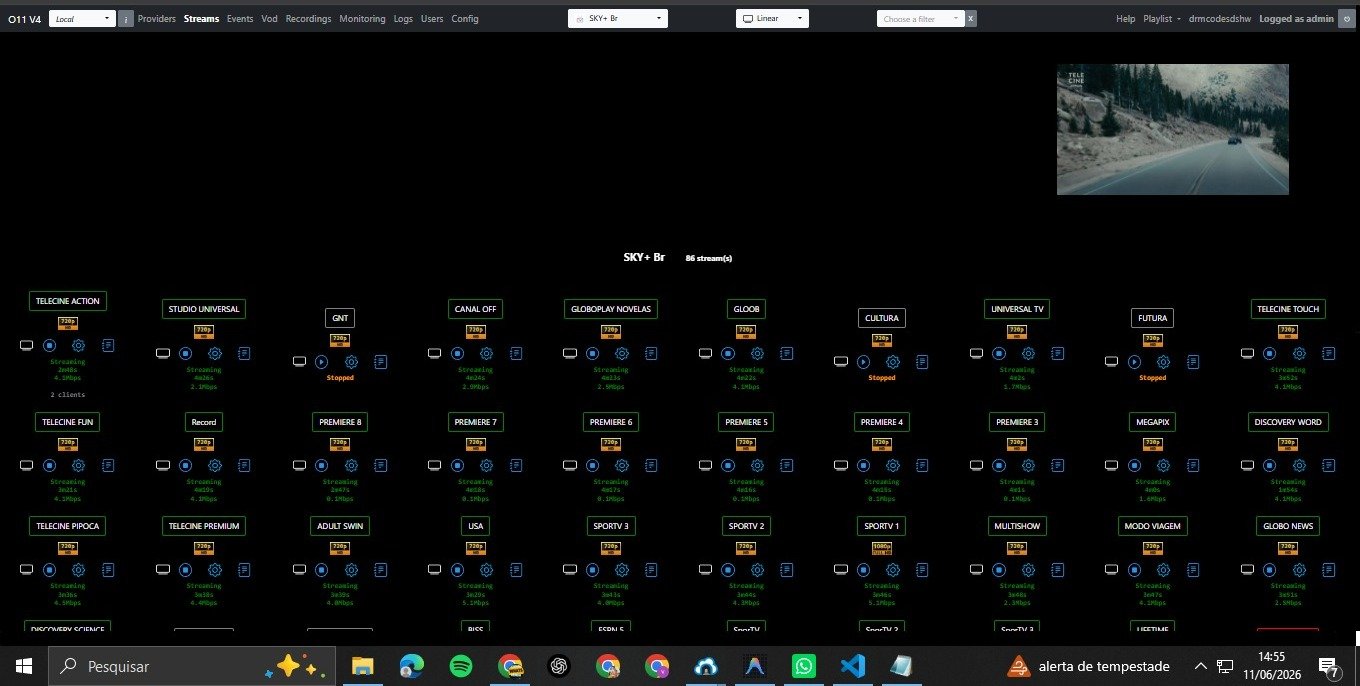Open admin settings gear in top-right corner
This screenshot has height=686, width=1360.
click(x=1346, y=18)
